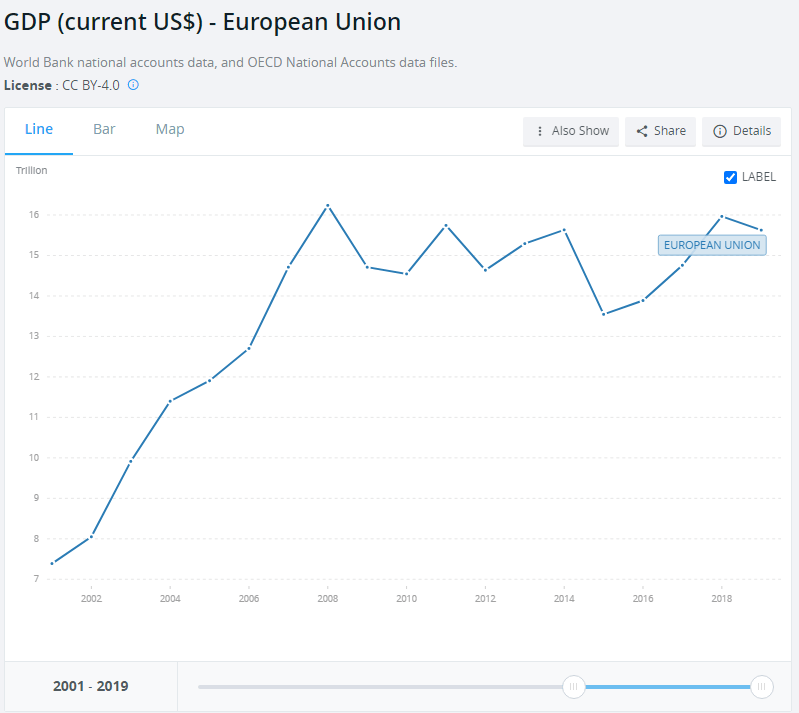Click the three-dot icon in Also Show
The image size is (799, 713).
540,131
